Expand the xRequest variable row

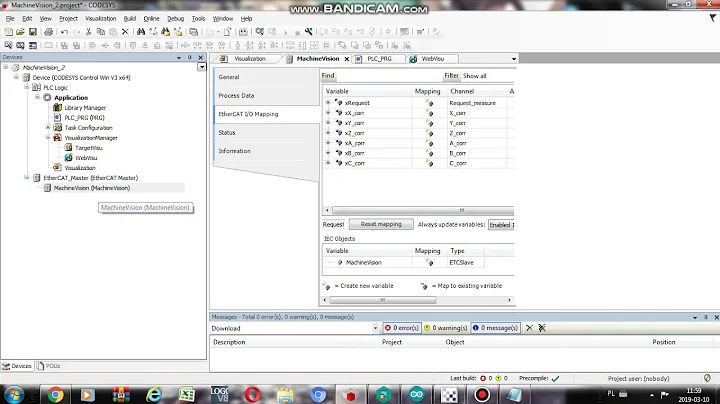click(x=328, y=102)
